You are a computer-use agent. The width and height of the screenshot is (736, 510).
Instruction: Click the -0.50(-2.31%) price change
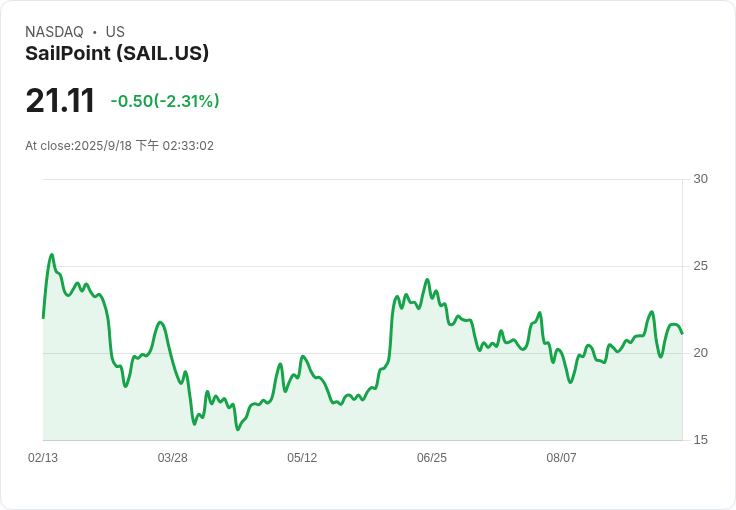pos(165,101)
